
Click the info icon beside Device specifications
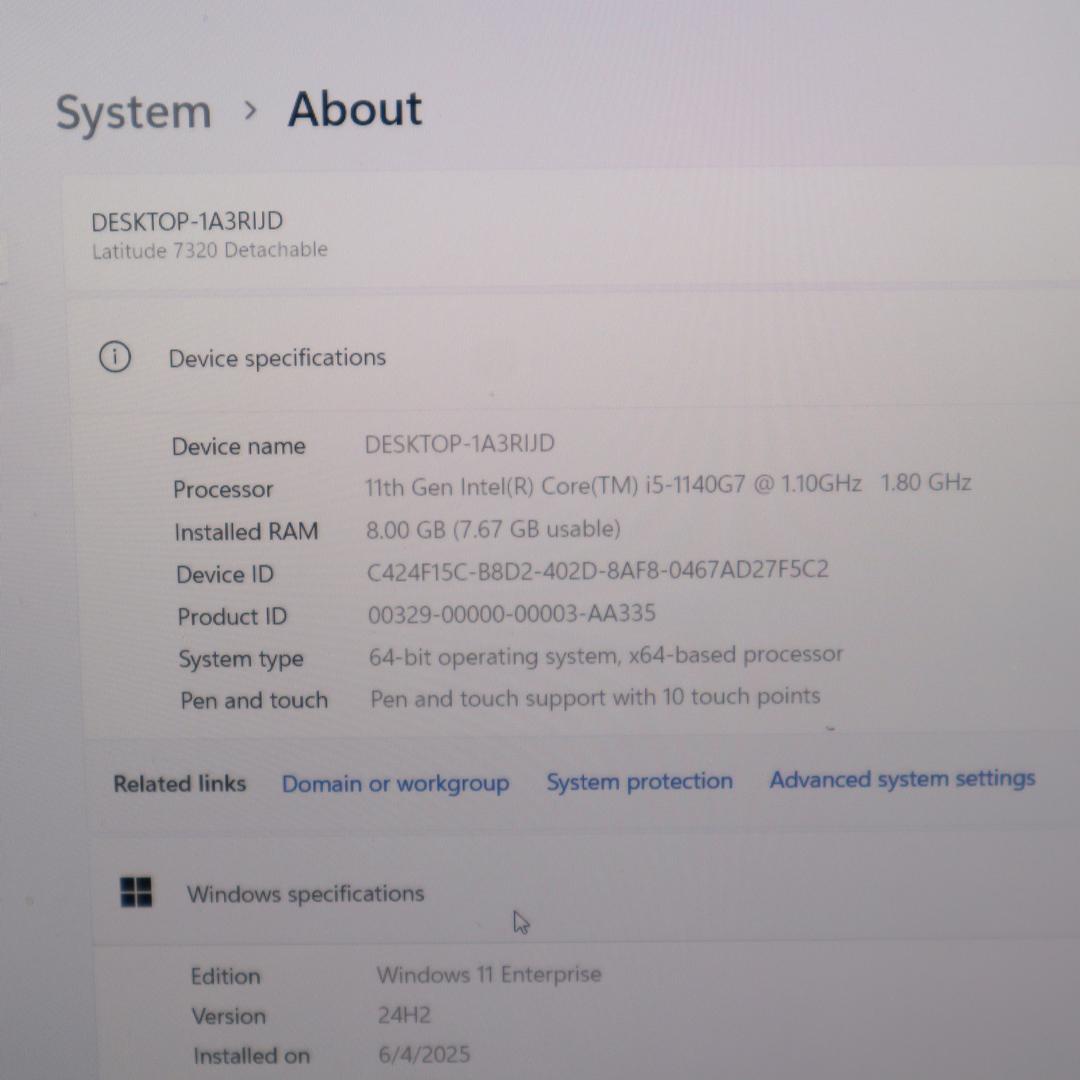(x=114, y=357)
